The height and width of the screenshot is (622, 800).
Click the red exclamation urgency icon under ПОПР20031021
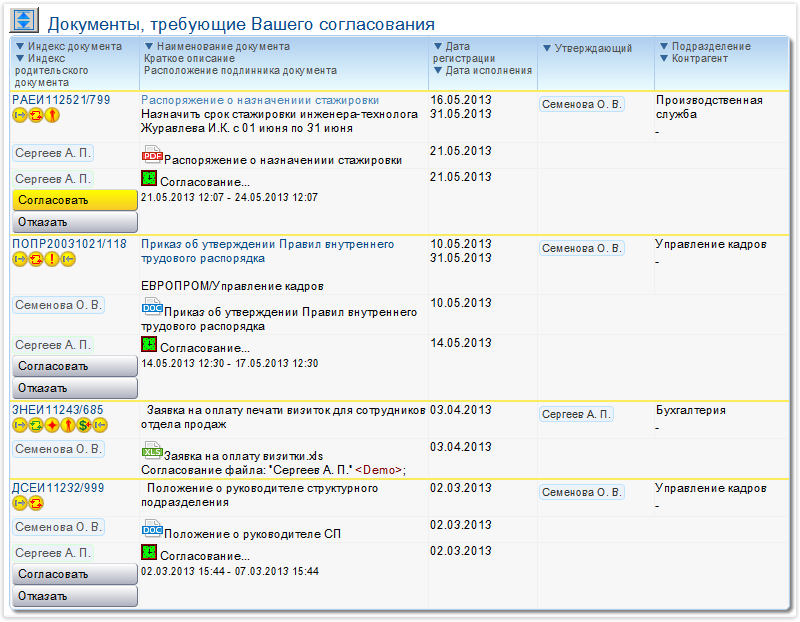pyautogui.click(x=50, y=257)
